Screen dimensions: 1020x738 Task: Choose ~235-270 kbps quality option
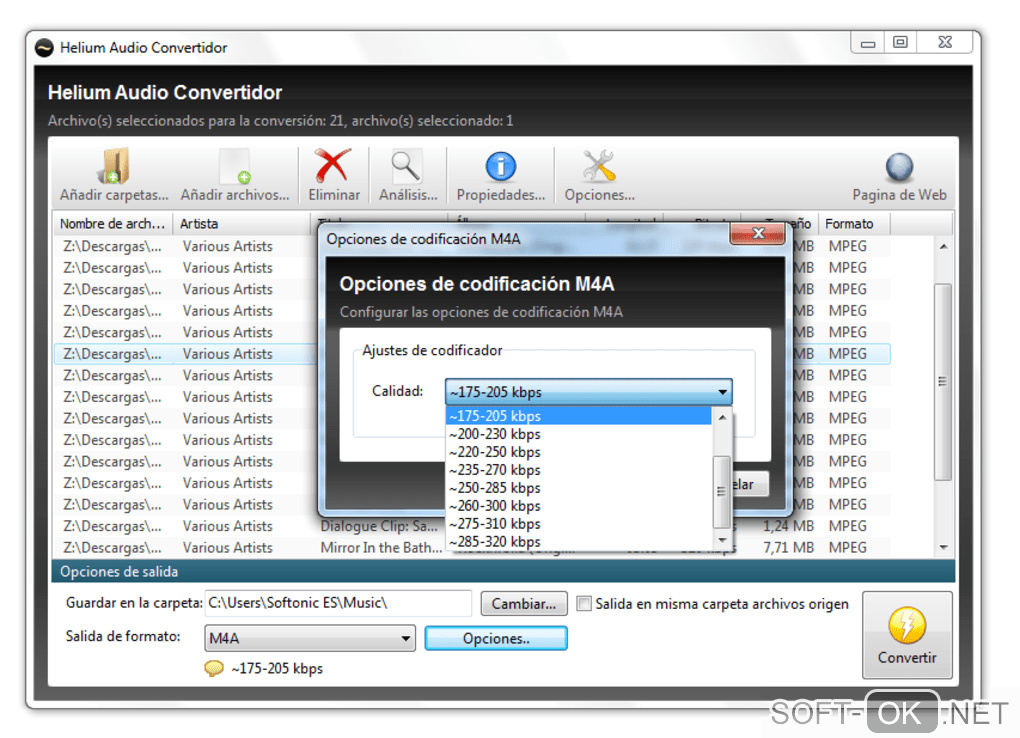pyautogui.click(x=579, y=470)
